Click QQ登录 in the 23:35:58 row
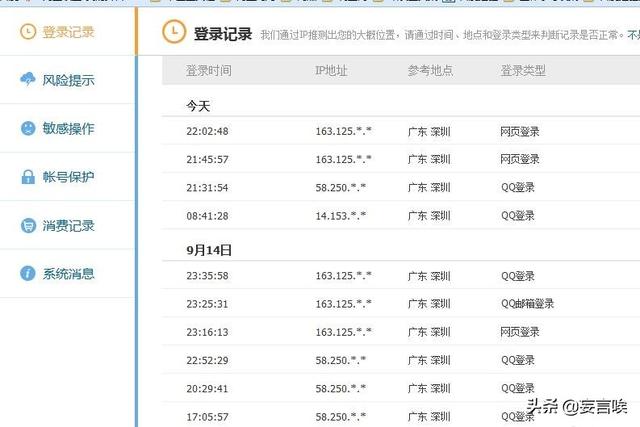 pyautogui.click(x=518, y=276)
